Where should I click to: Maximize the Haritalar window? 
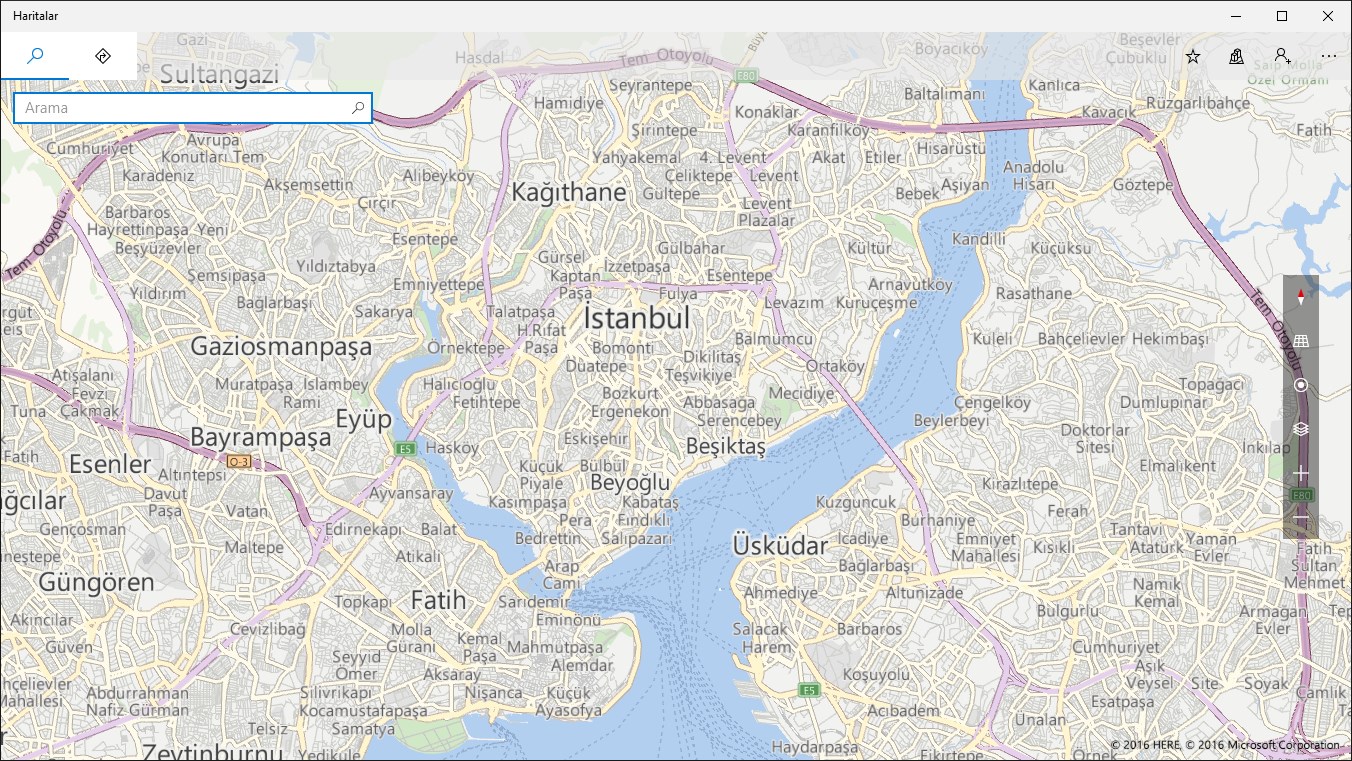1282,15
